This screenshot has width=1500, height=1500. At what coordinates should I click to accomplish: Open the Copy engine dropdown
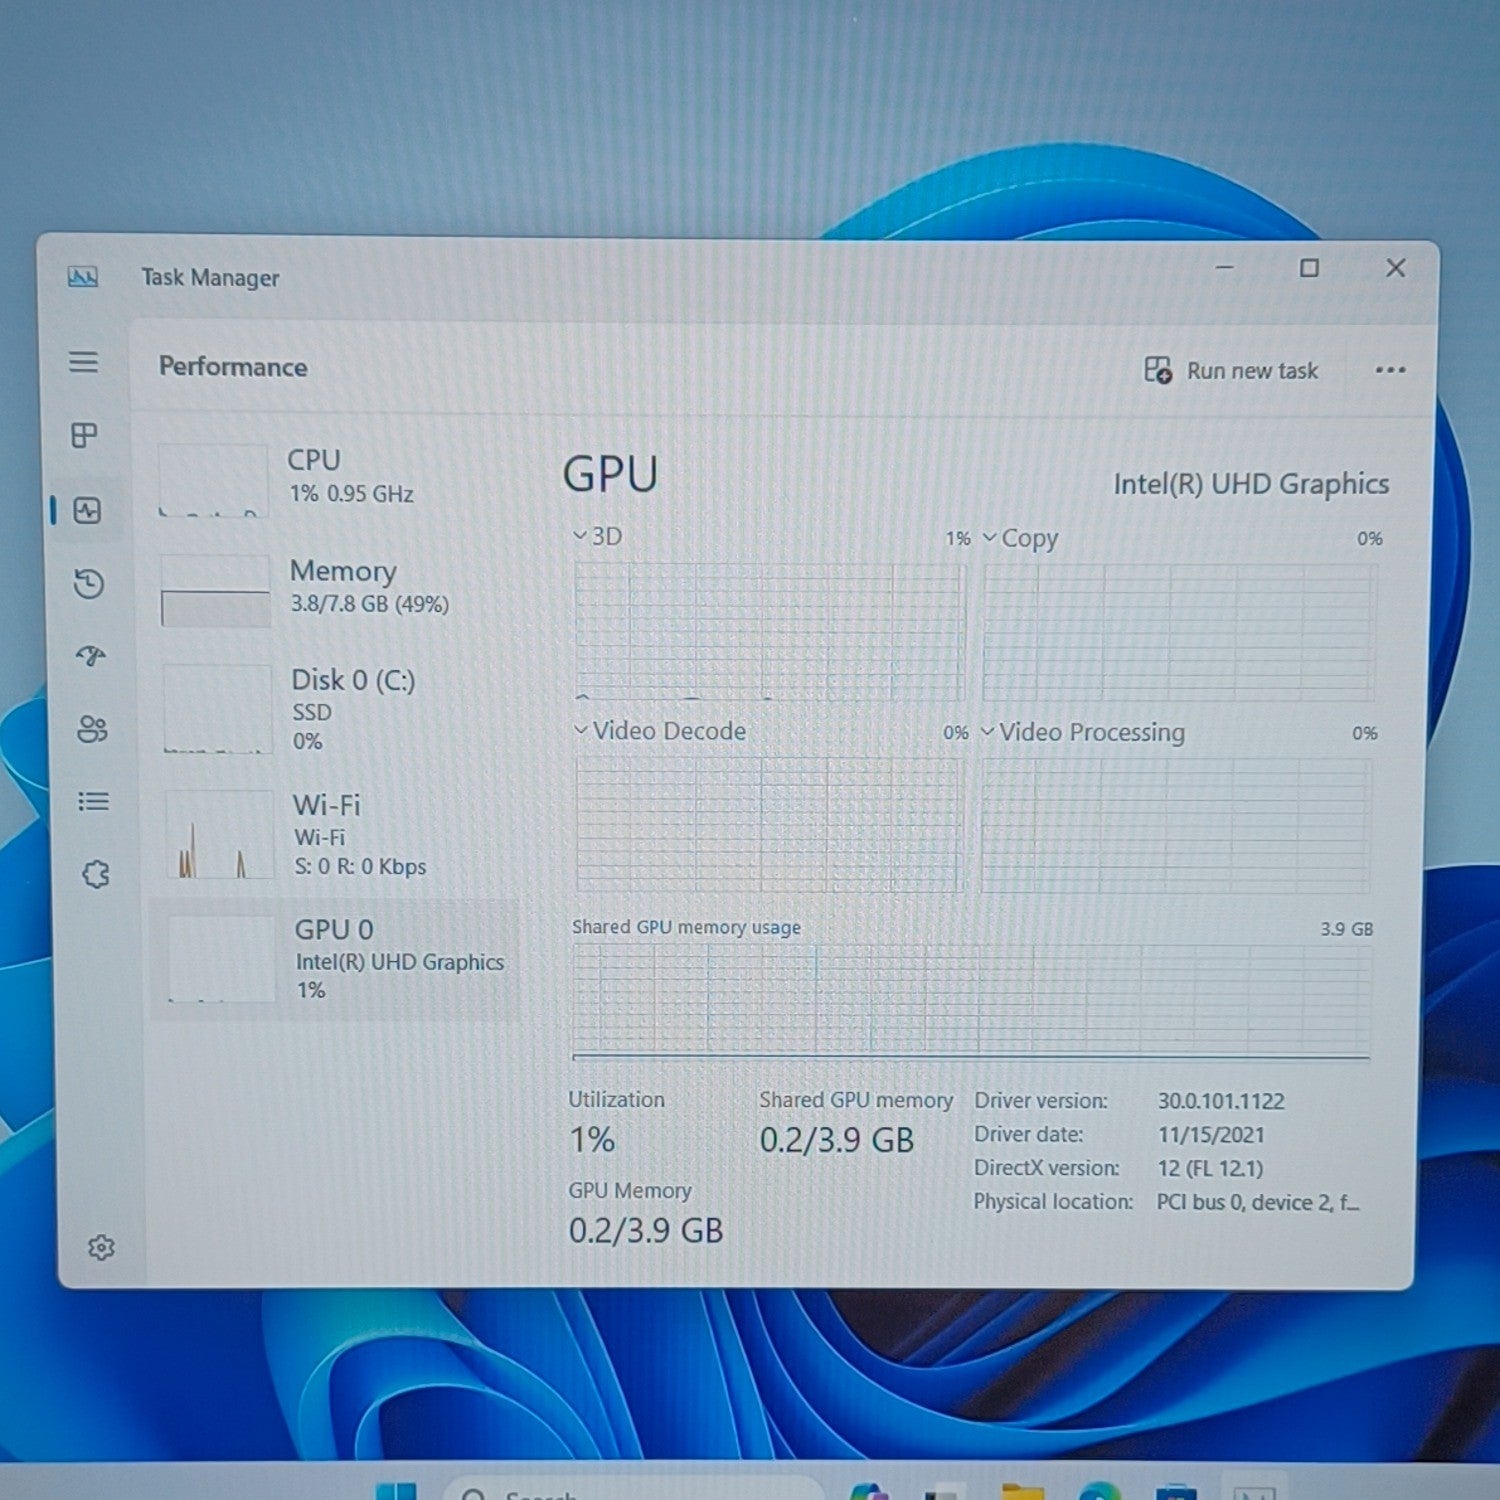pos(1020,538)
